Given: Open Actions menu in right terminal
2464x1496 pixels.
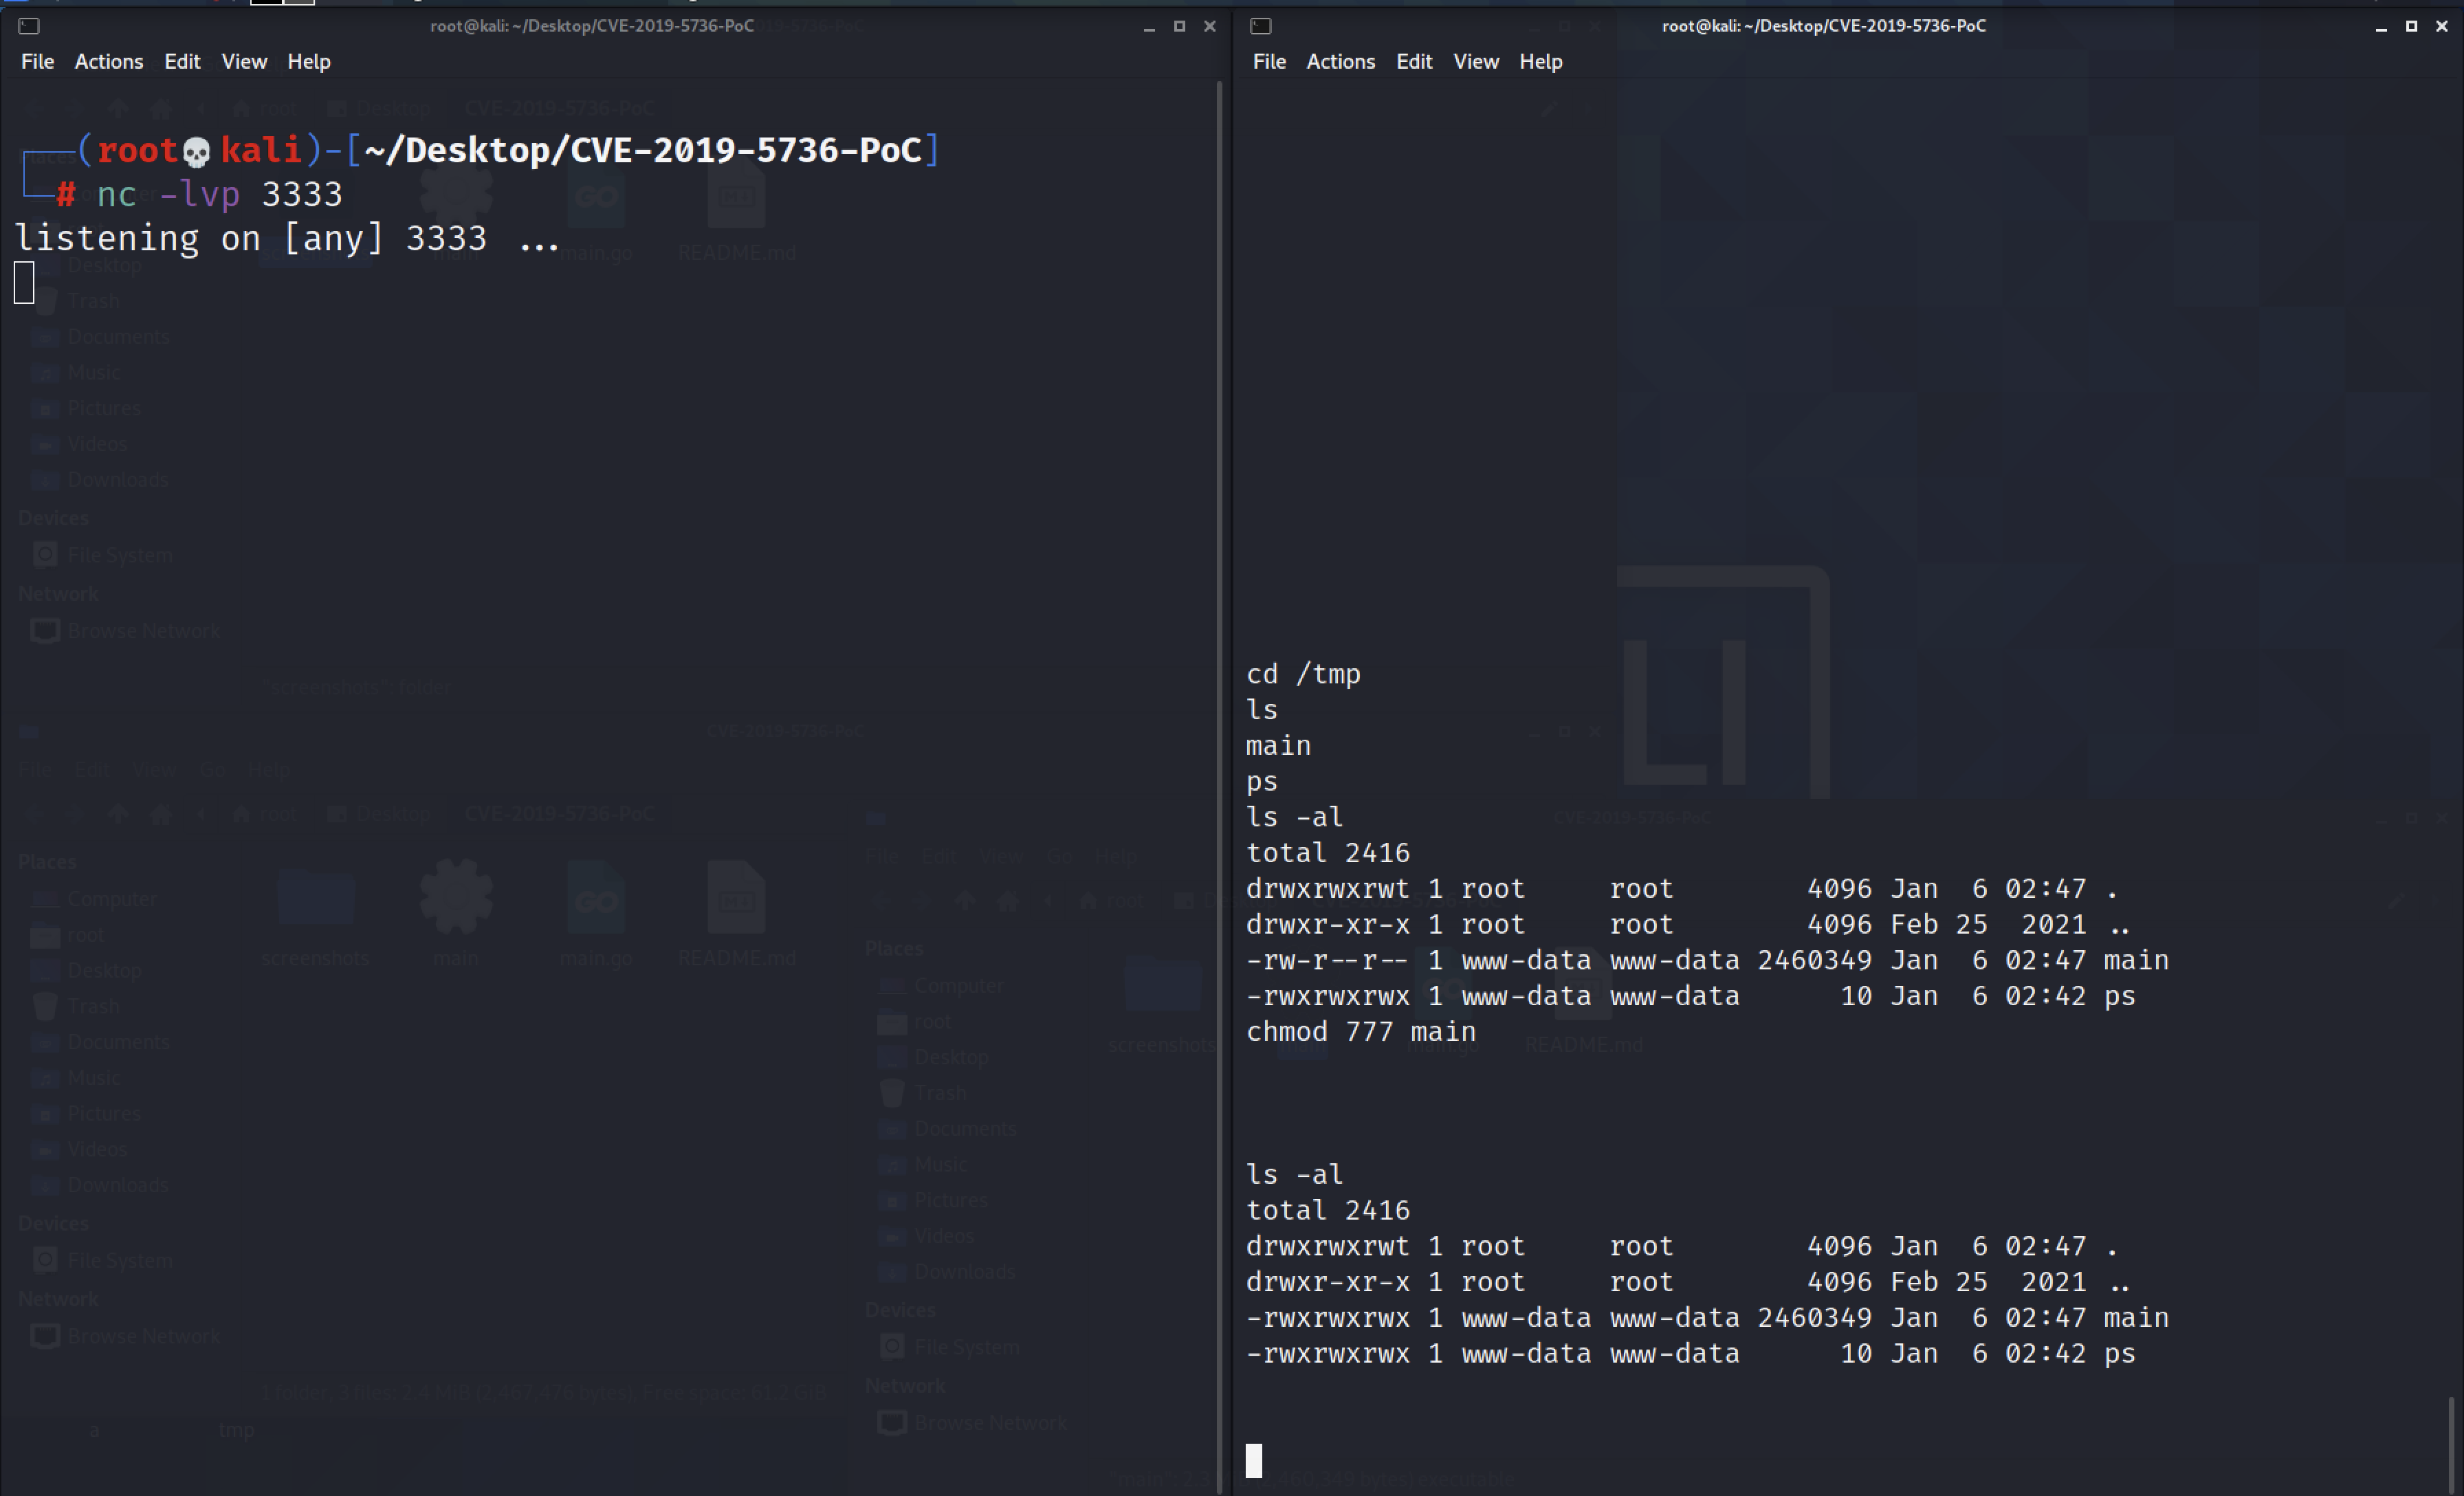Looking at the screenshot, I should coord(1340,61).
